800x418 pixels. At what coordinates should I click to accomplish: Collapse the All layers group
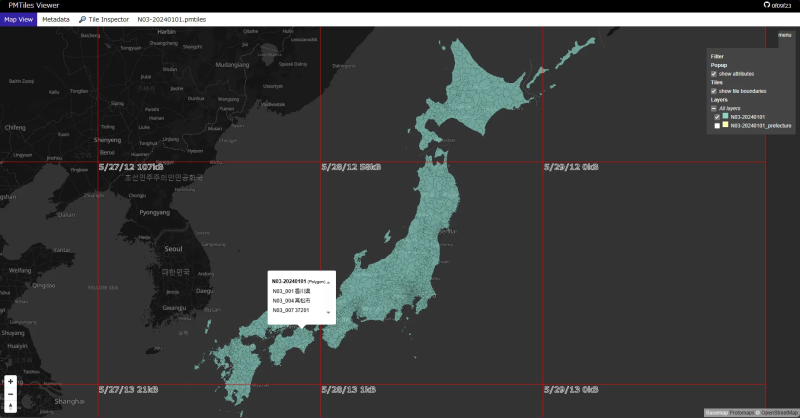coord(713,108)
